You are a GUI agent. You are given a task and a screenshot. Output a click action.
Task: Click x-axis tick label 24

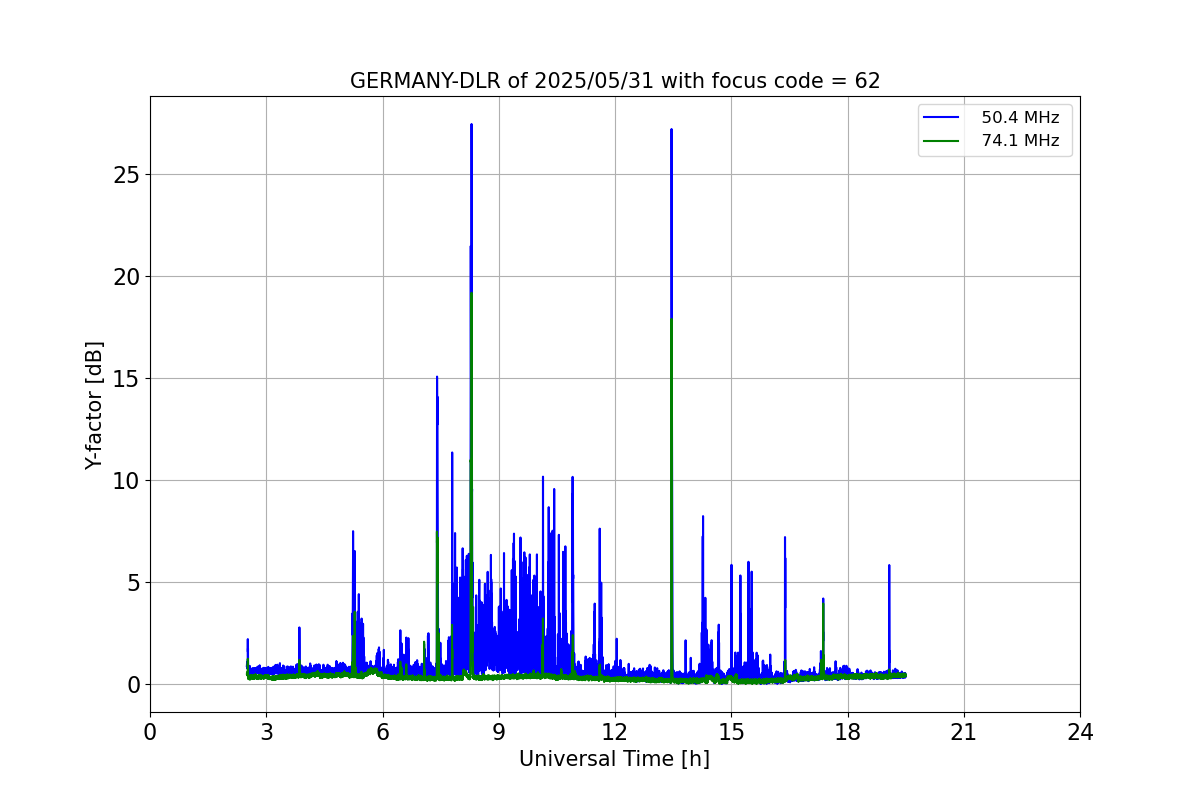coord(1080,732)
